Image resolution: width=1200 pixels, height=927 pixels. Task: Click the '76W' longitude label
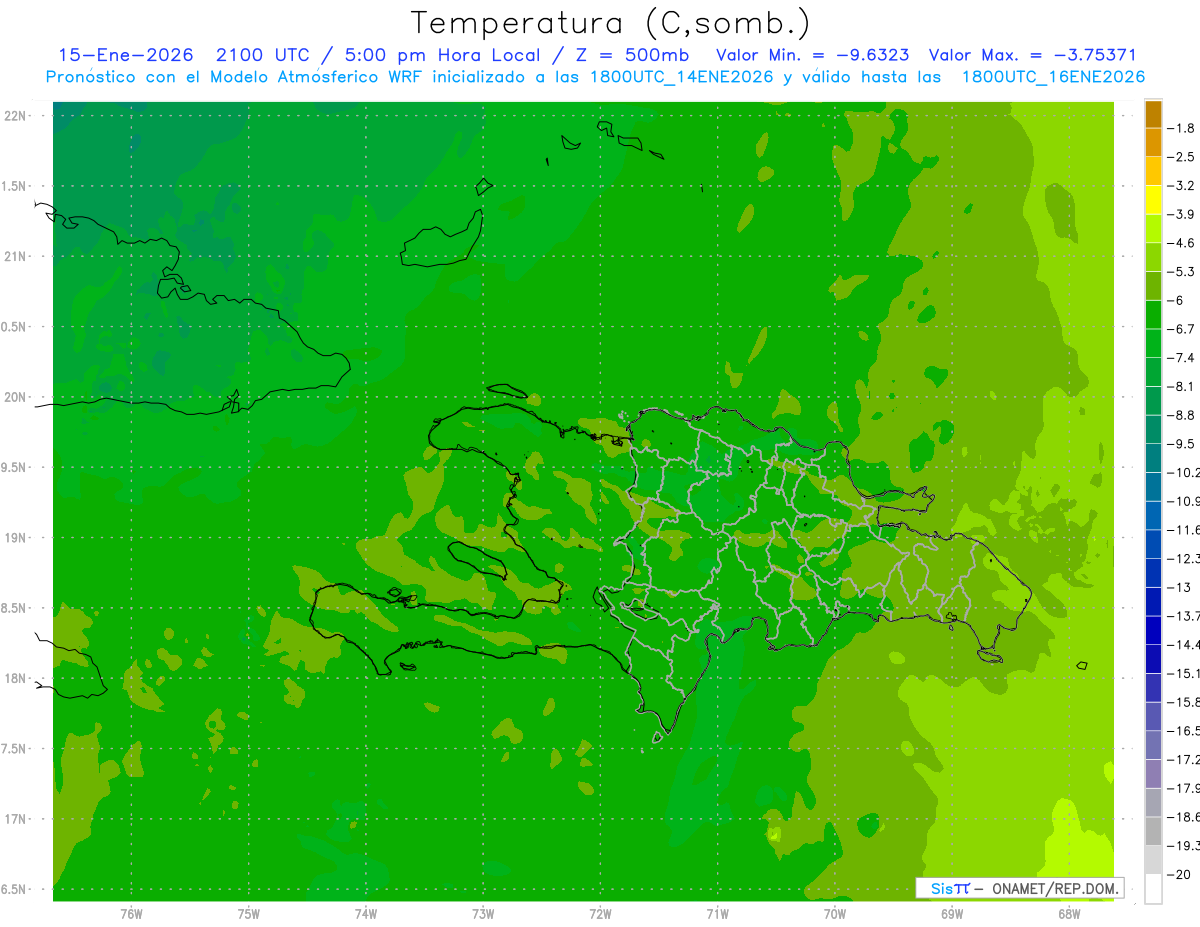point(131,913)
